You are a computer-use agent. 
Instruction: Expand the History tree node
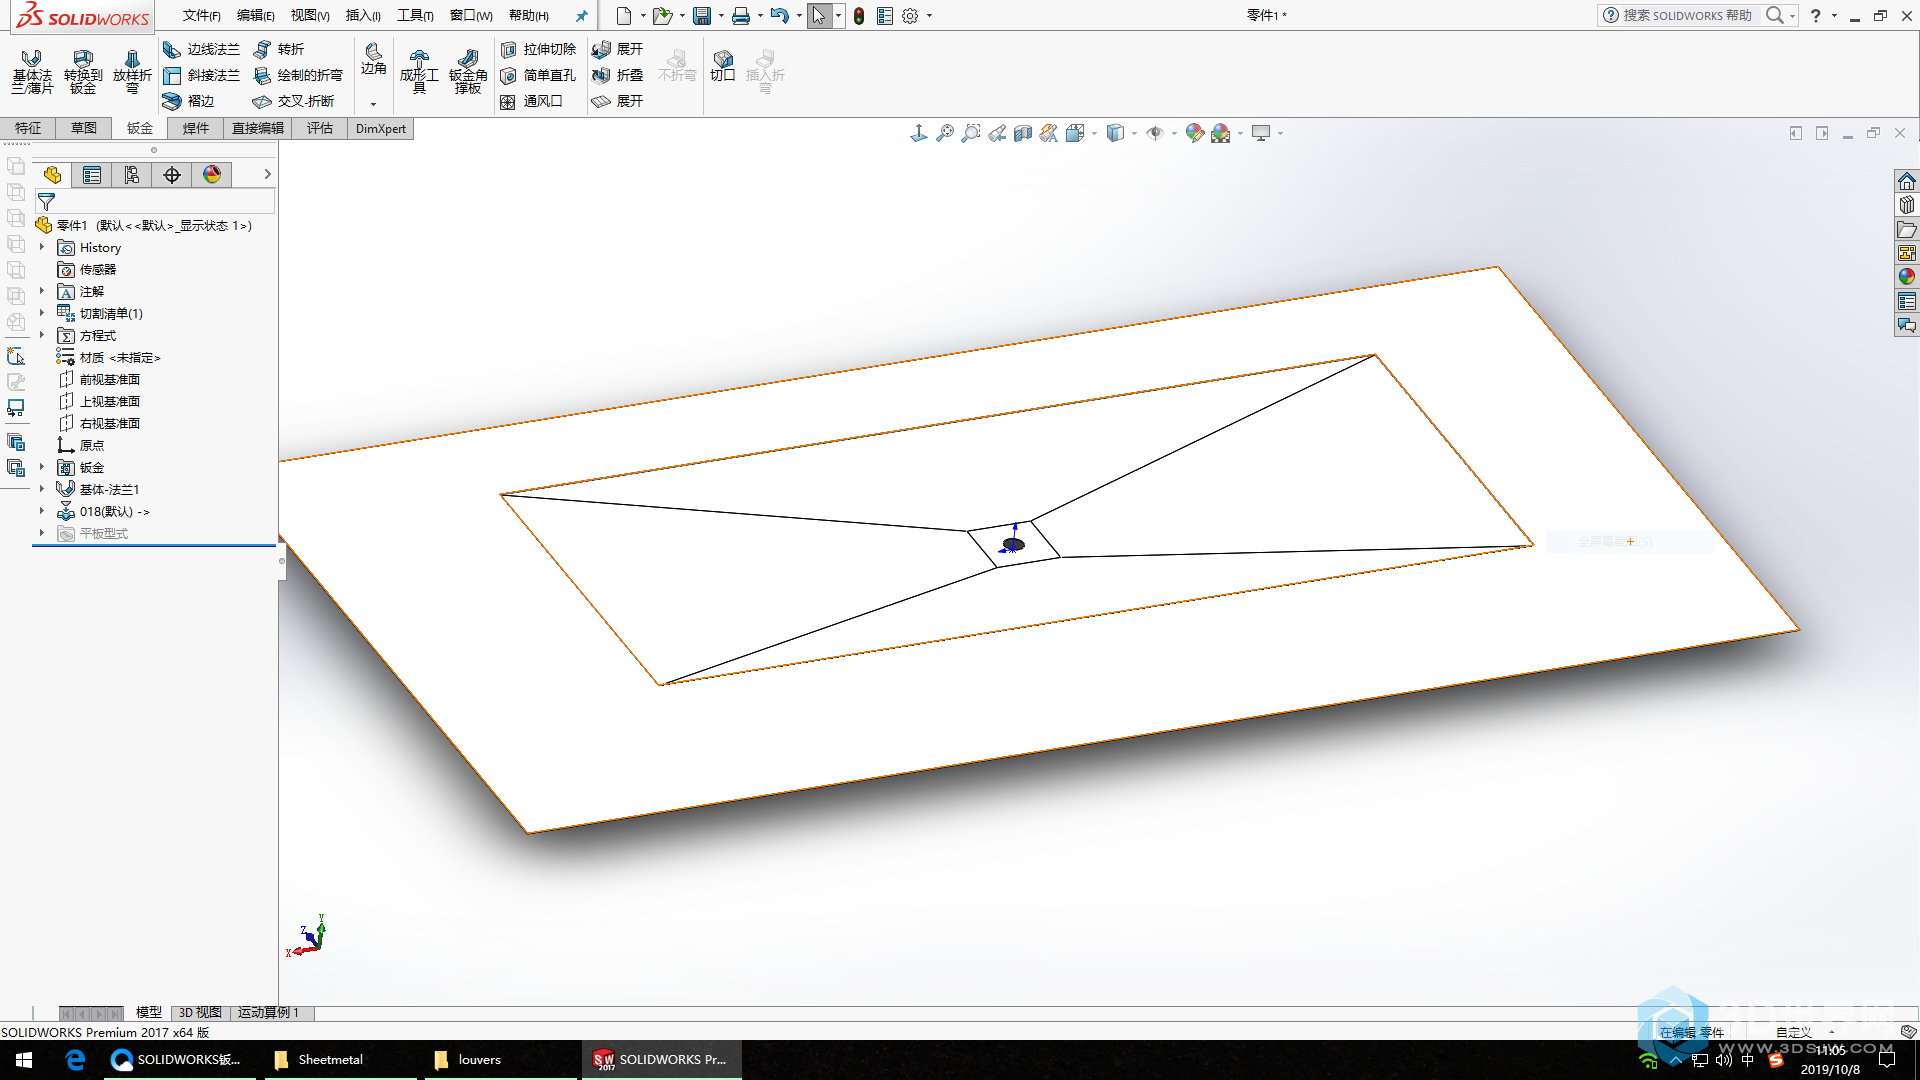pyautogui.click(x=42, y=247)
